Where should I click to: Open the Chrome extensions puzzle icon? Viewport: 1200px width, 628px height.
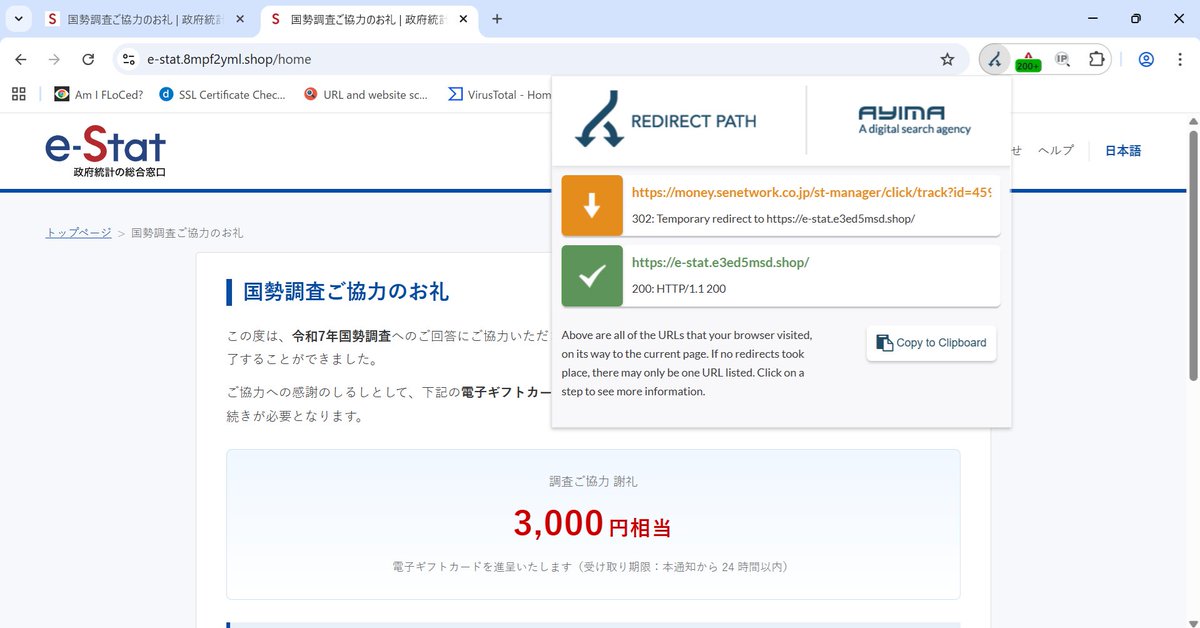coord(1096,60)
